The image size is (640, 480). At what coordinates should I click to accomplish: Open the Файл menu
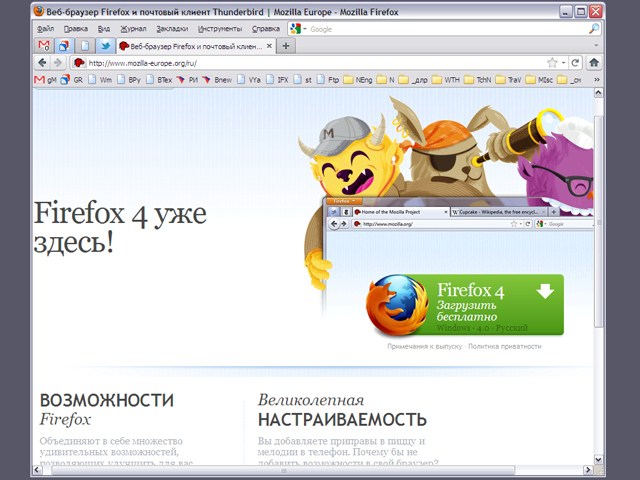[45, 29]
